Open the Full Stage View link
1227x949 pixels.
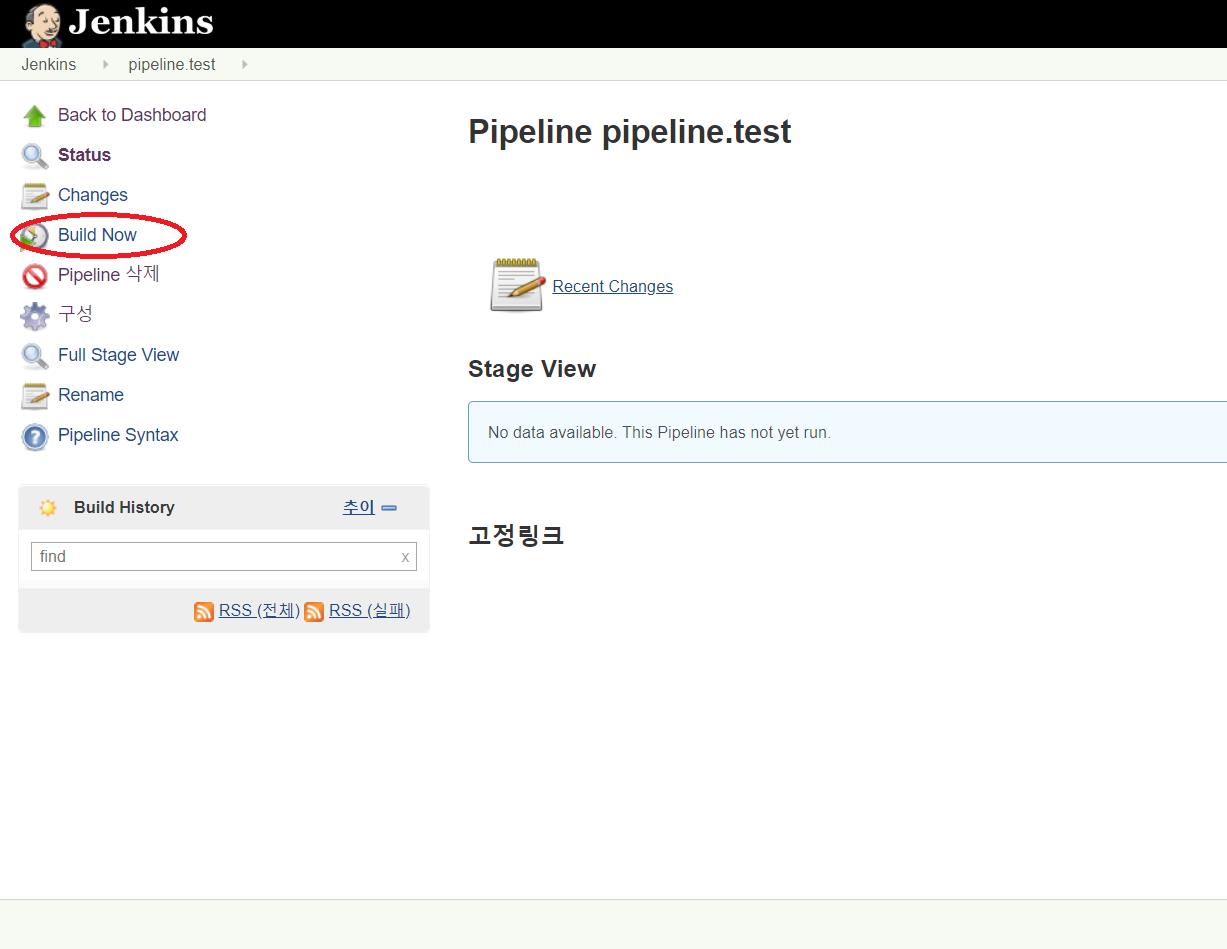tap(118, 355)
